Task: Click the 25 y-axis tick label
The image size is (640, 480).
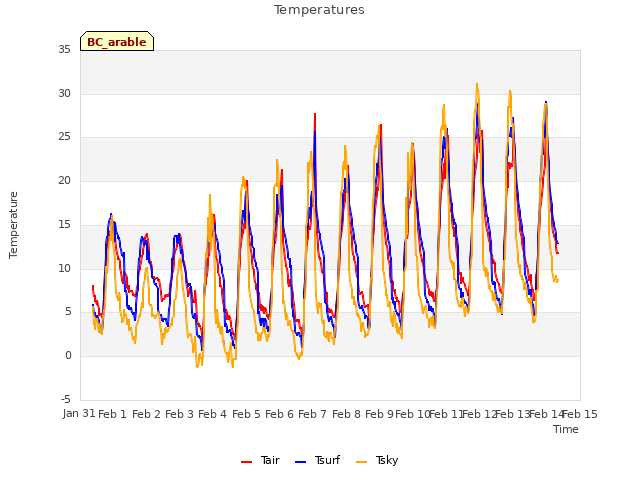Action: [x=64, y=137]
